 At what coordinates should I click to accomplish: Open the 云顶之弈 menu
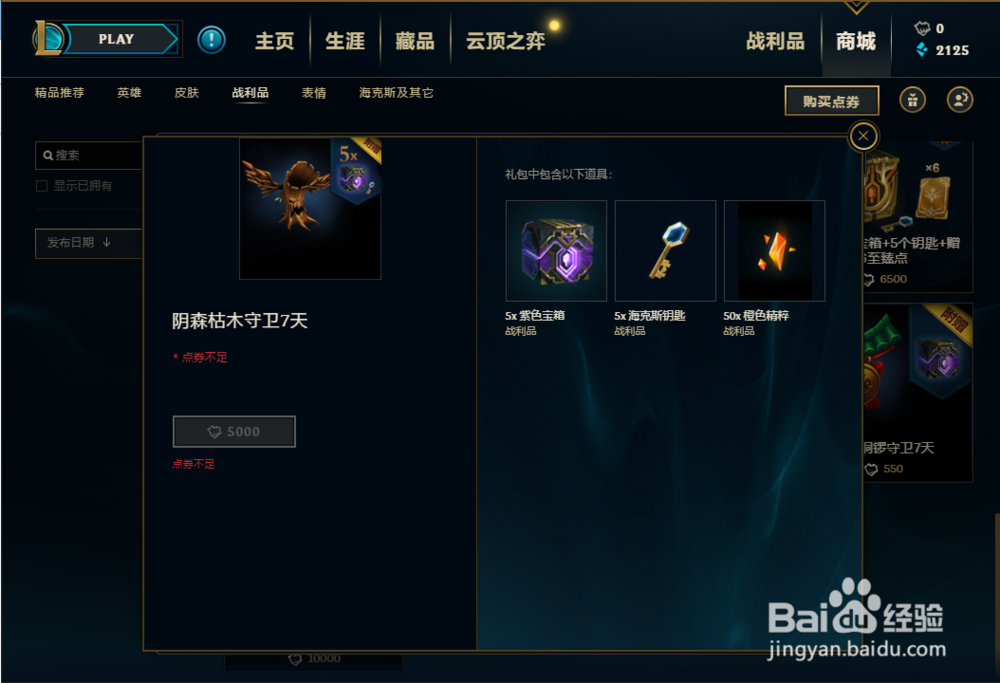(505, 41)
